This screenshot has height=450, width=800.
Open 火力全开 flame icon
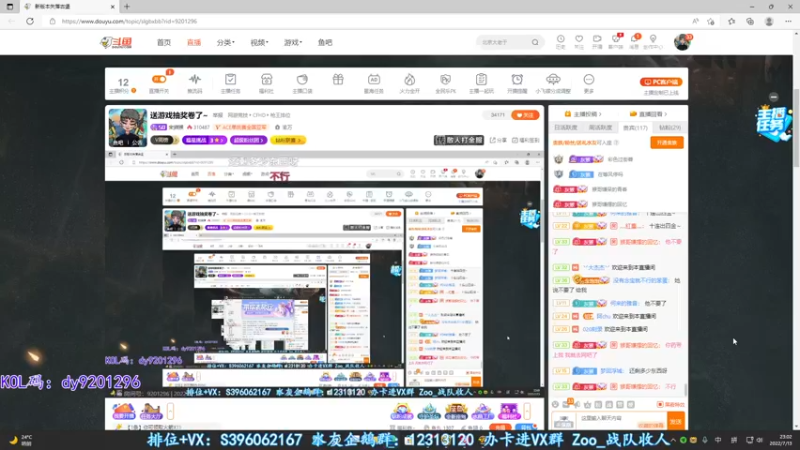point(409,83)
